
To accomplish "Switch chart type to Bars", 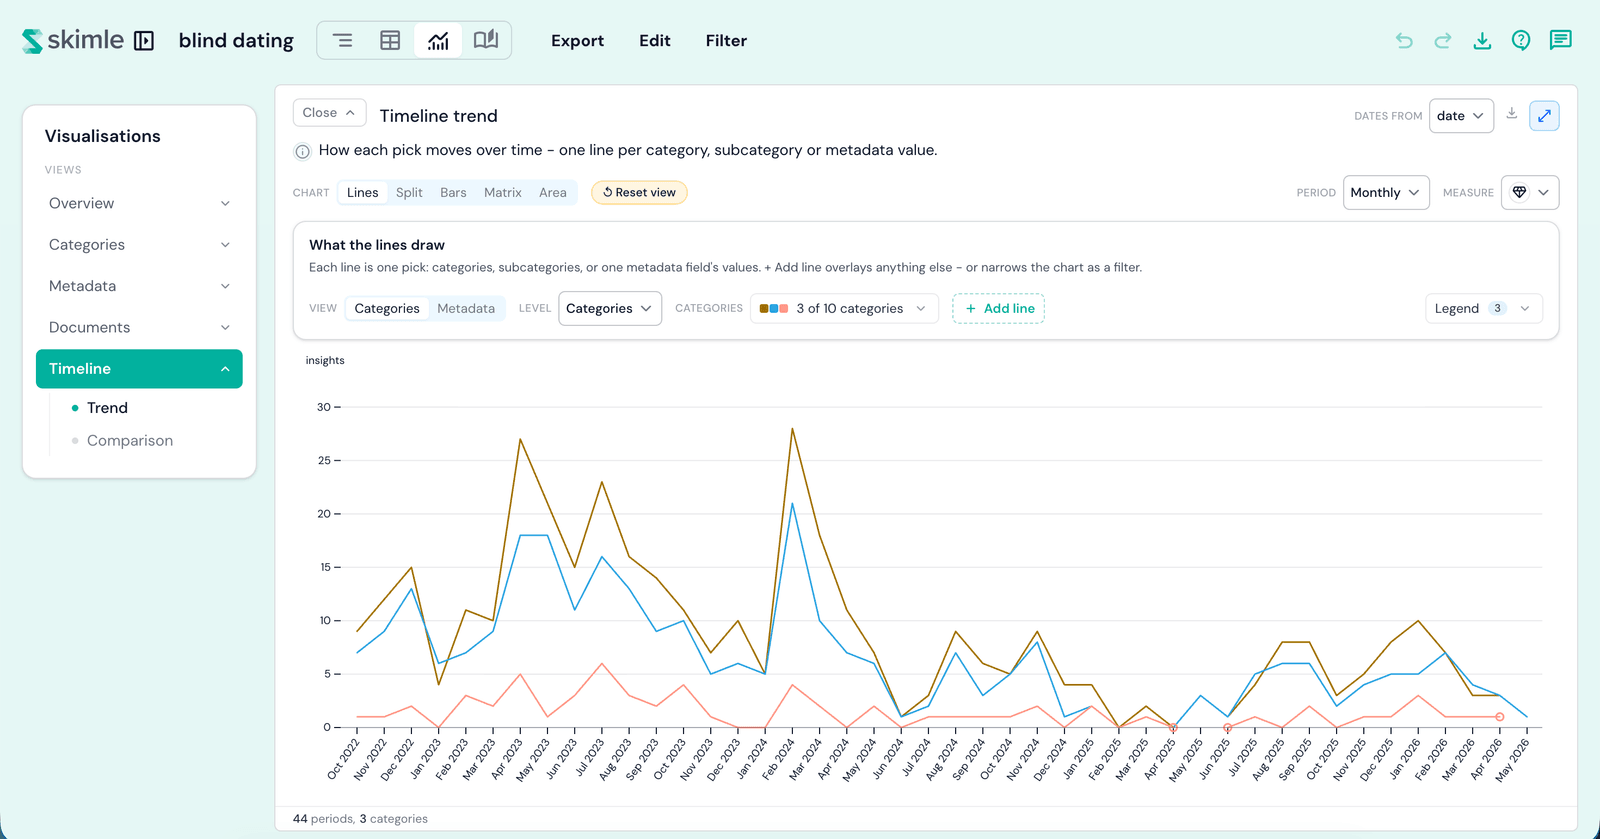I will point(453,193).
